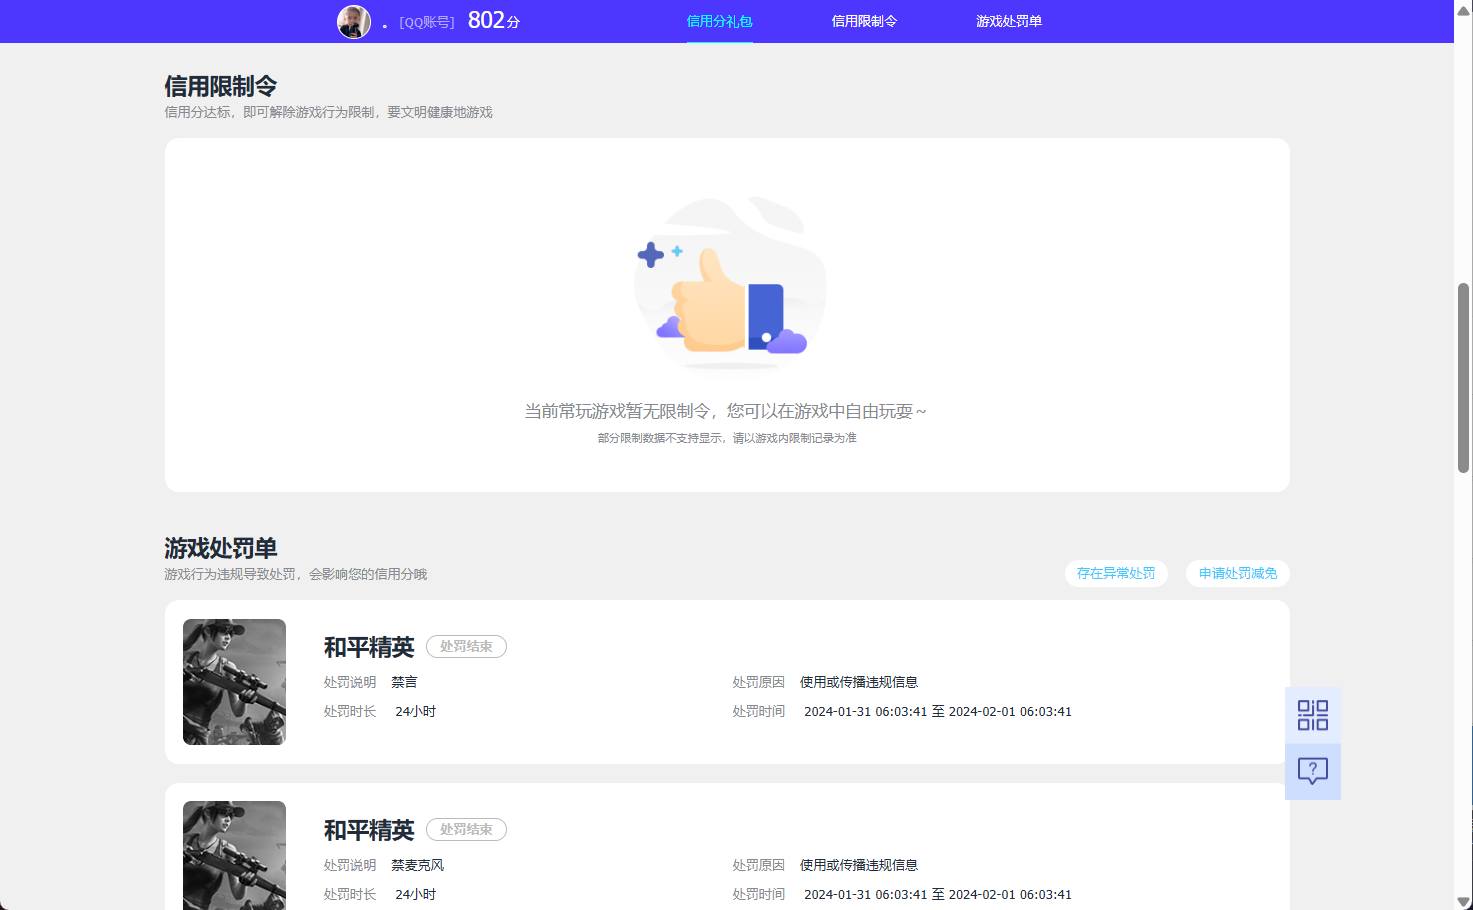Click the 信用限制令 section heading
1473x910 pixels.
click(x=221, y=86)
